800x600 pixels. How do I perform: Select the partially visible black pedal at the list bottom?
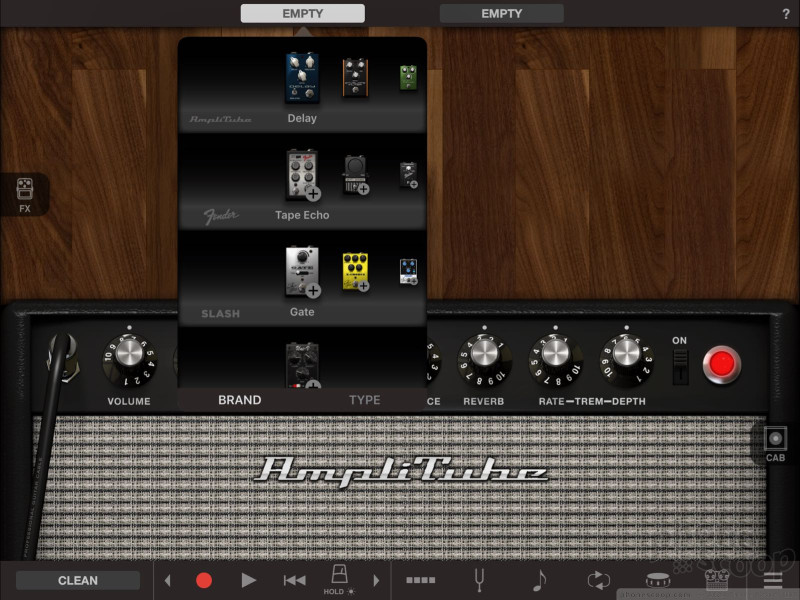pyautogui.click(x=302, y=365)
